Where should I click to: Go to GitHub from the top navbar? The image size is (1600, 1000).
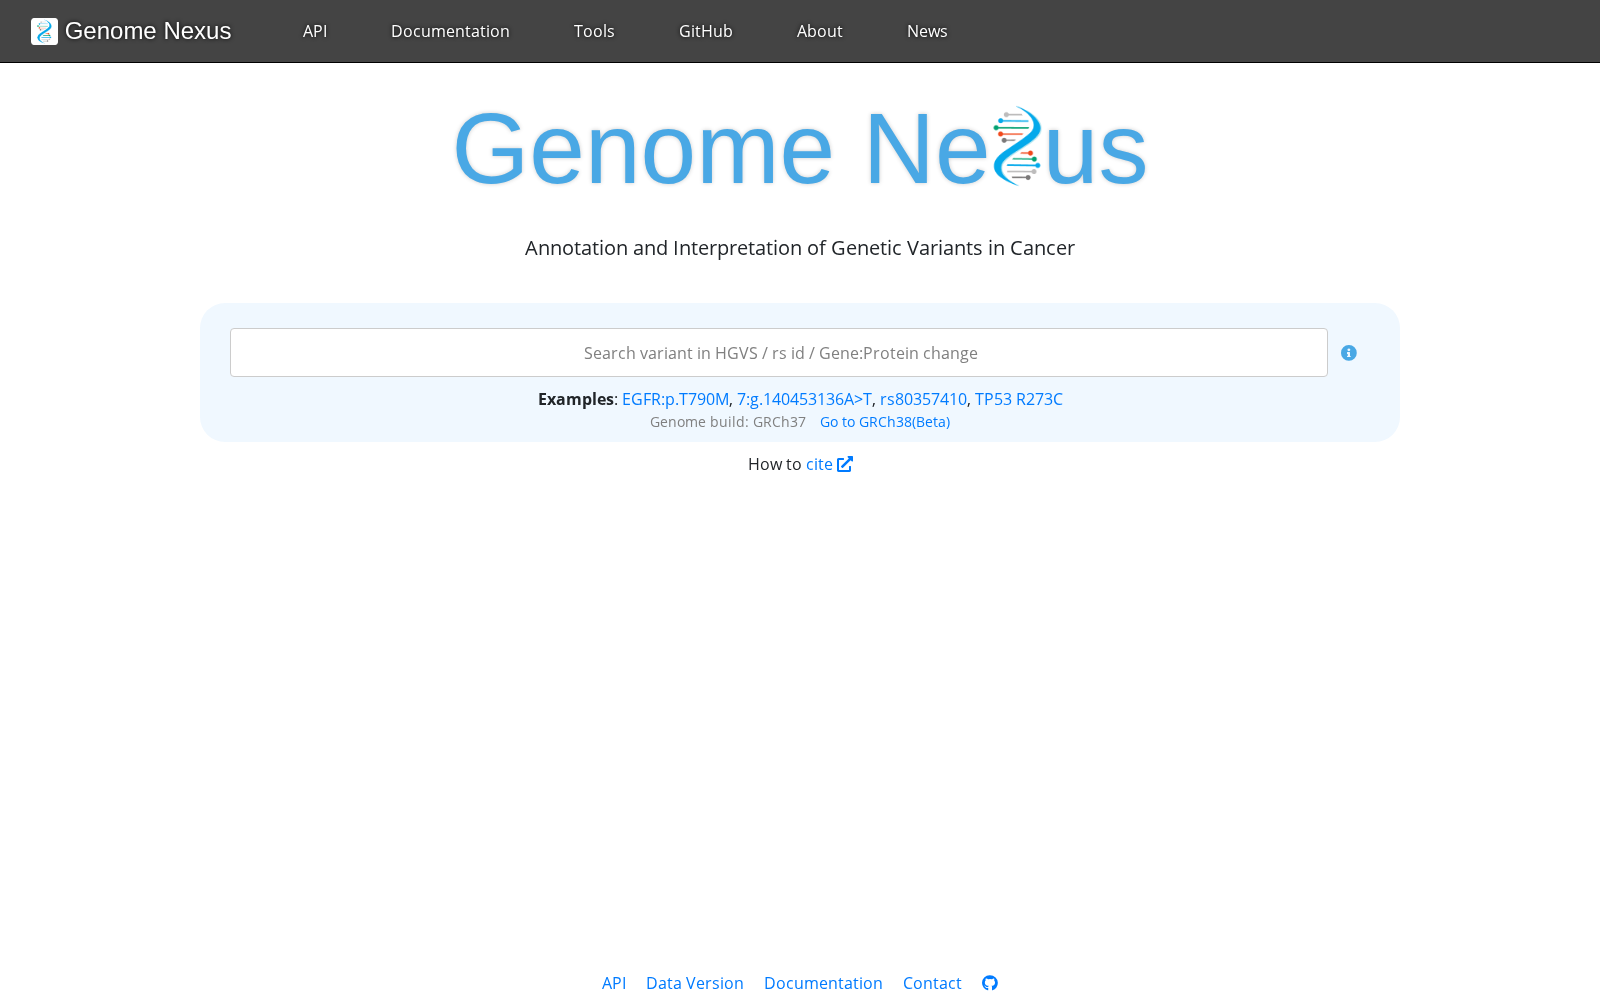(706, 31)
